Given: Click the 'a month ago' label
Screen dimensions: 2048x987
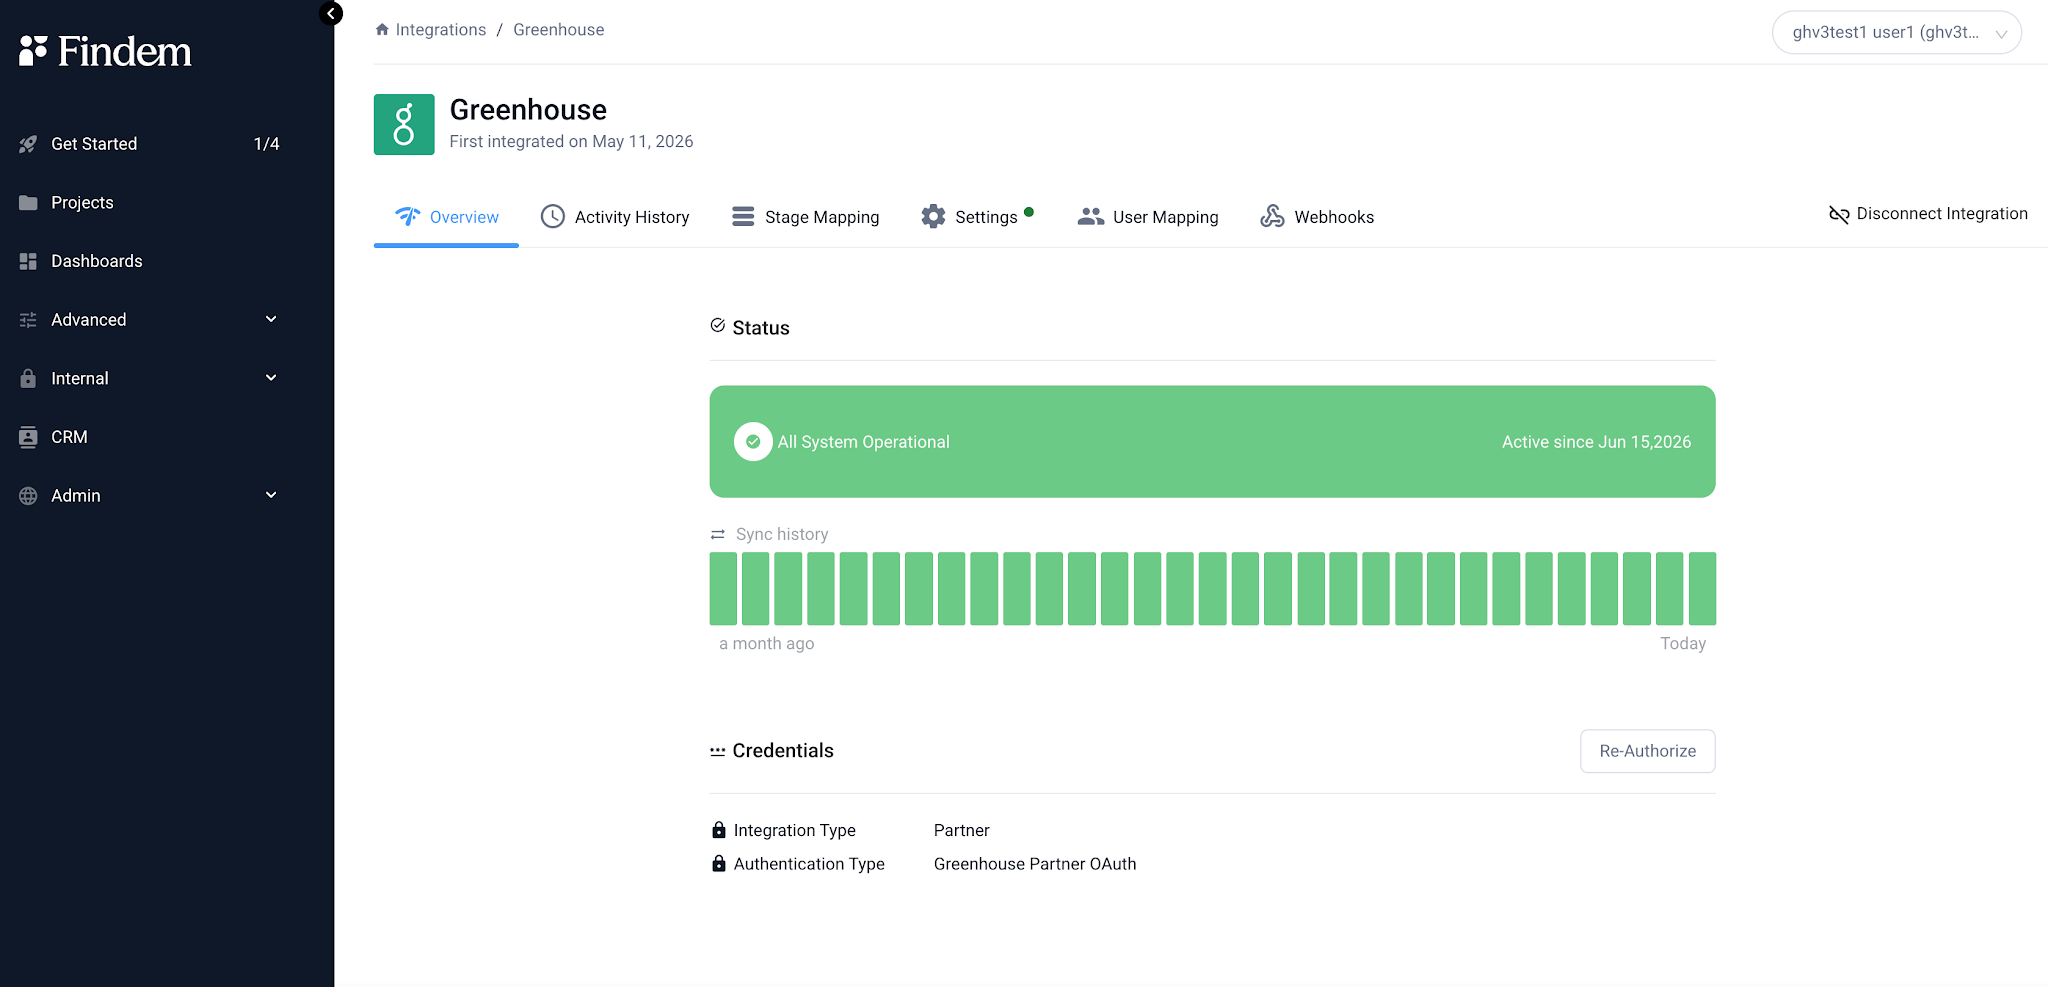Looking at the screenshot, I should (x=767, y=644).
